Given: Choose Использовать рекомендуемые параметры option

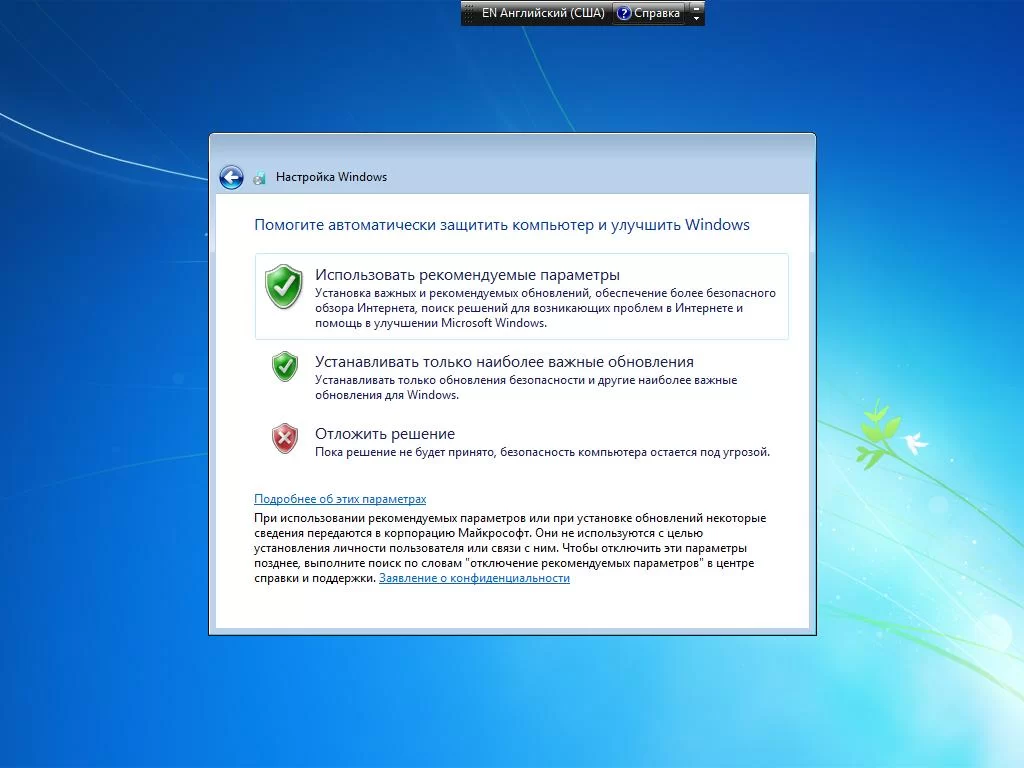Looking at the screenshot, I should click(x=521, y=296).
